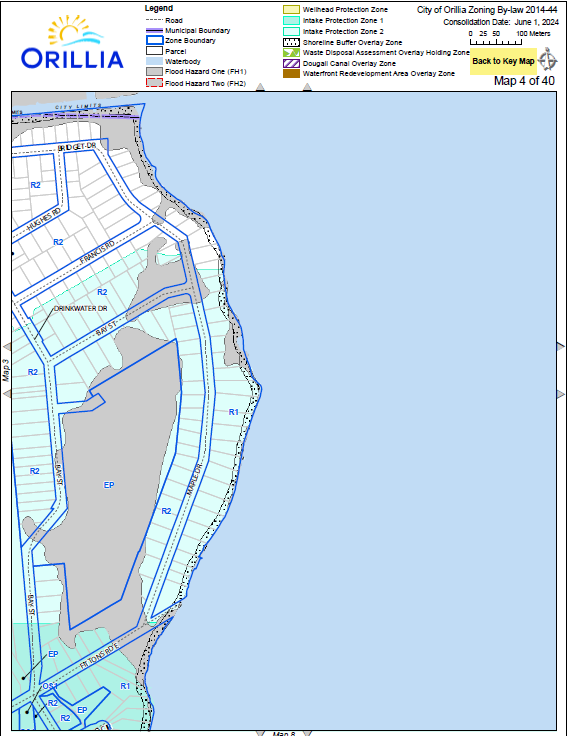The height and width of the screenshot is (736, 569).
Task: Select the 'Consolidation Date: June 1, 2024' text
Action: pyautogui.click(x=501, y=22)
